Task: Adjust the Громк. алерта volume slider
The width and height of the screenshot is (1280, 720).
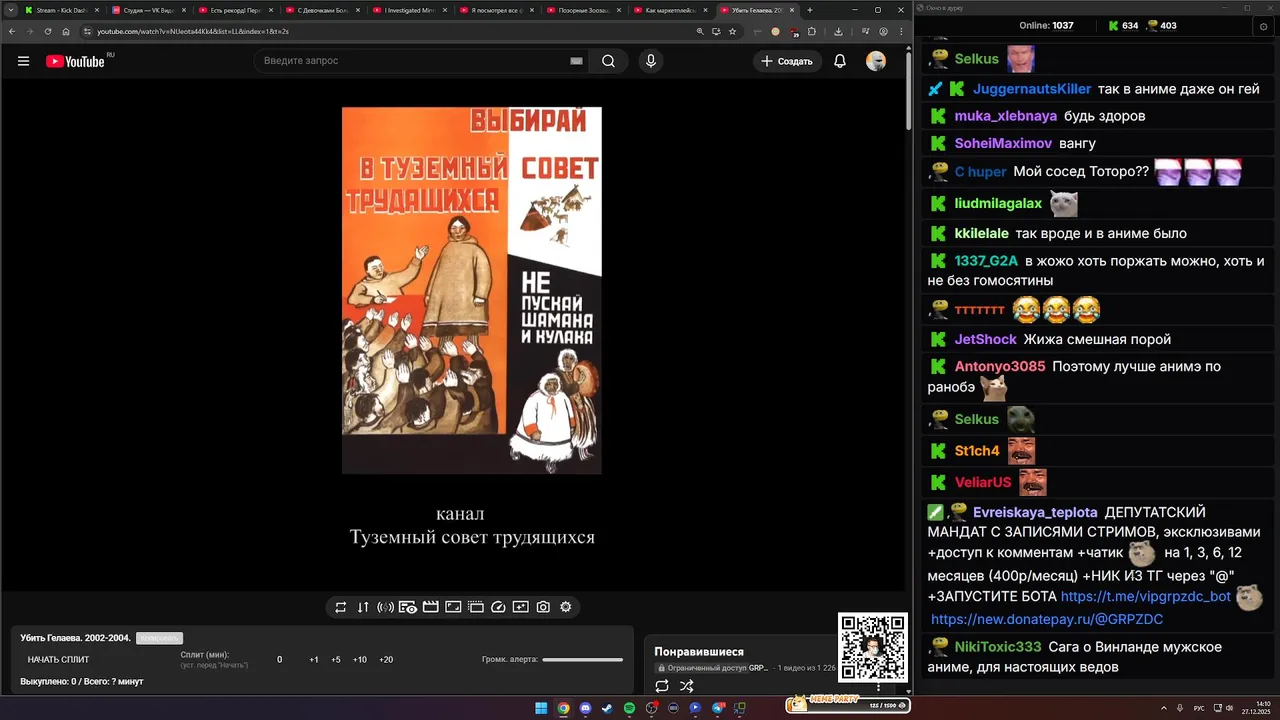Action: [x=582, y=660]
